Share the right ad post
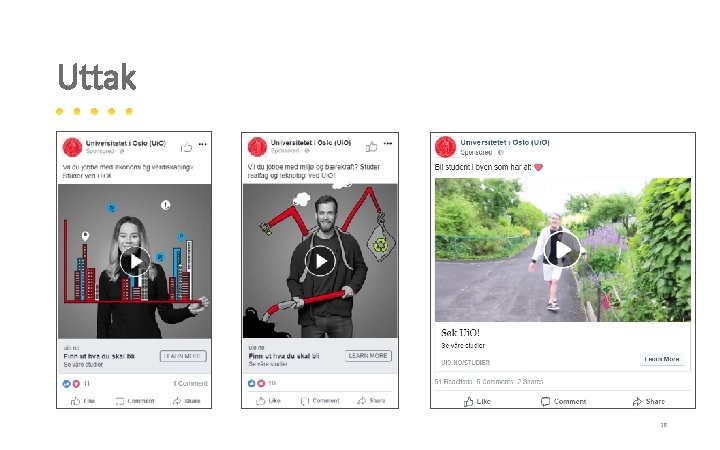 coord(648,401)
